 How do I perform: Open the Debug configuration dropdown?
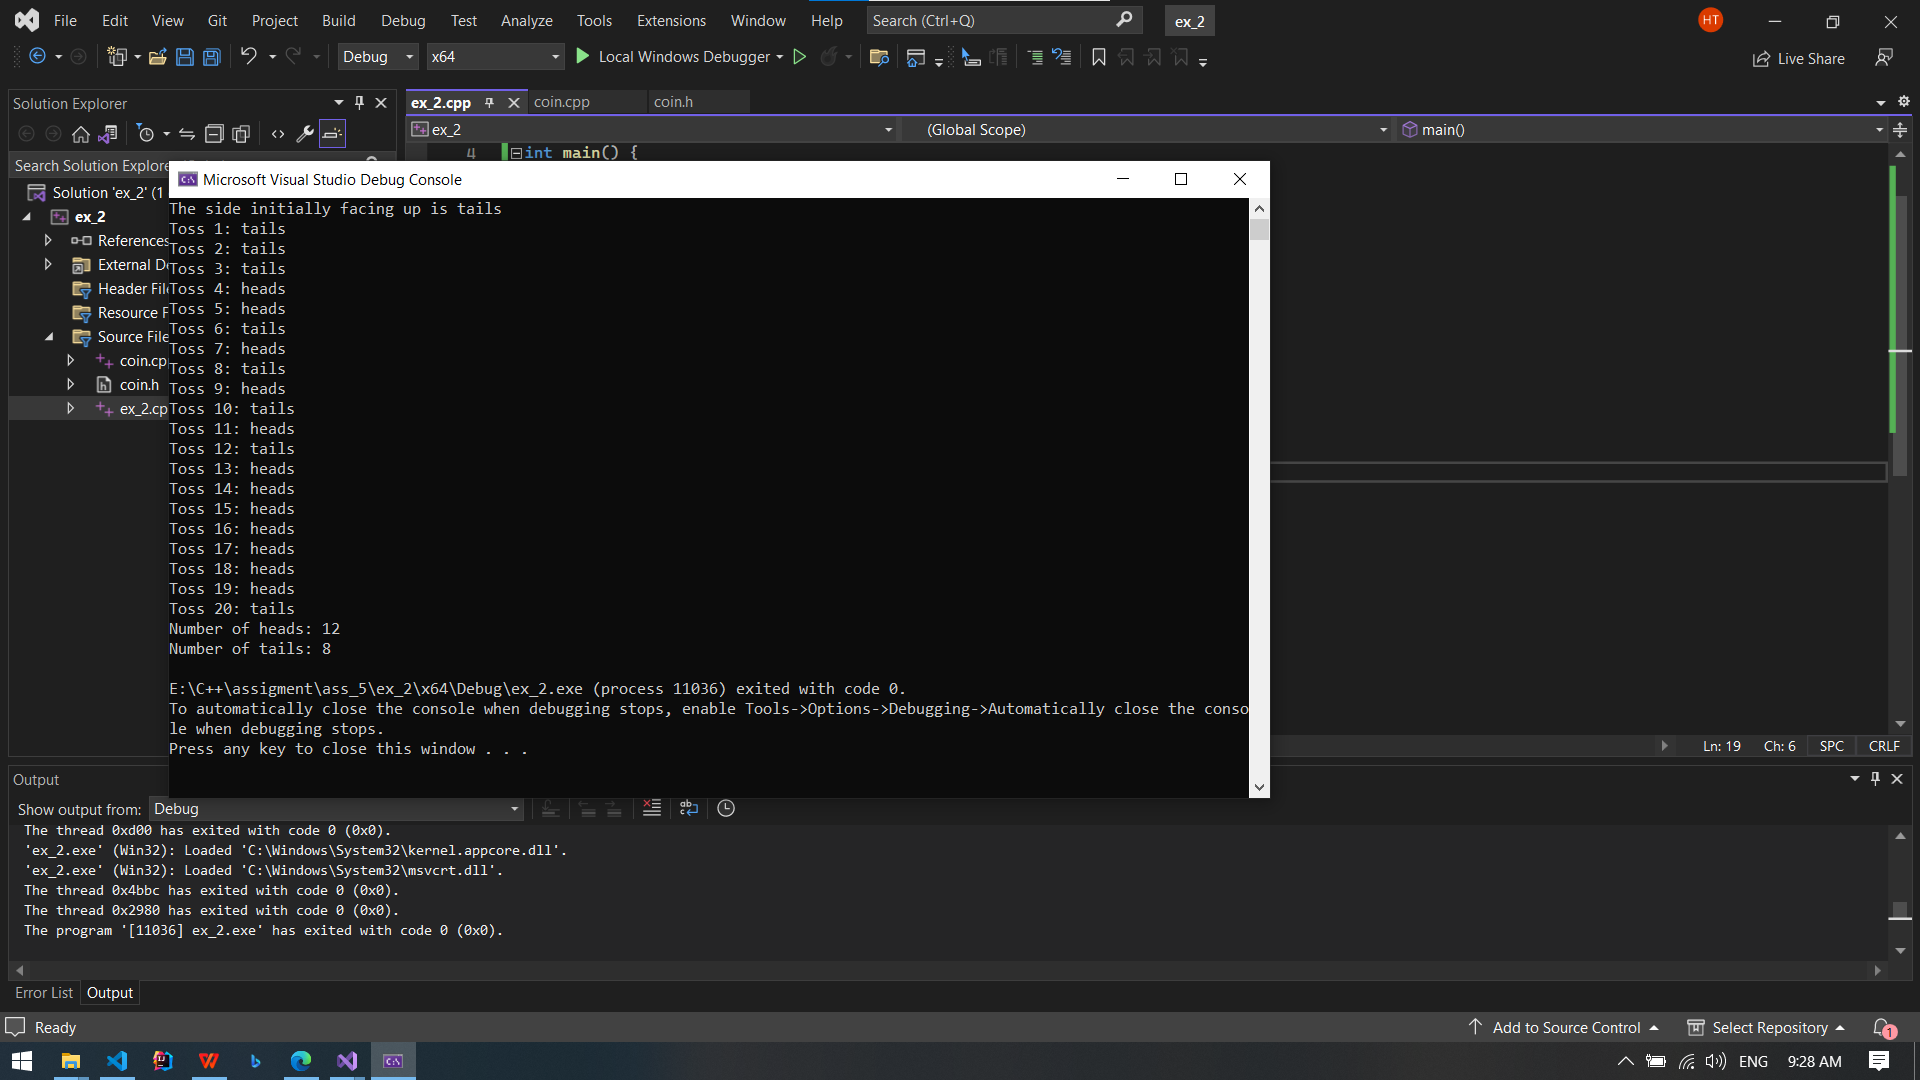378,57
